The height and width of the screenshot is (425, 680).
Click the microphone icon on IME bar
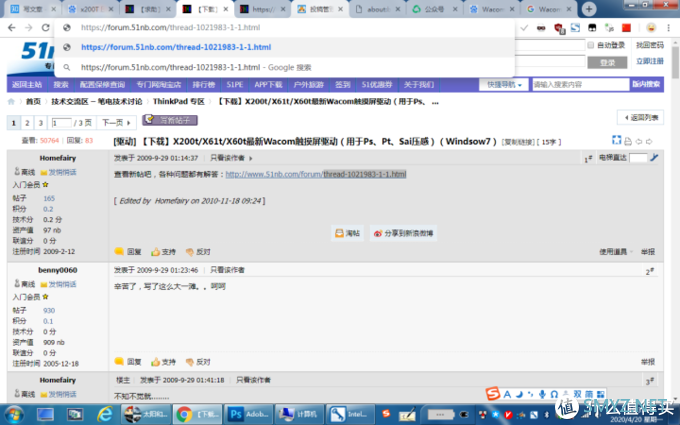tap(542, 394)
